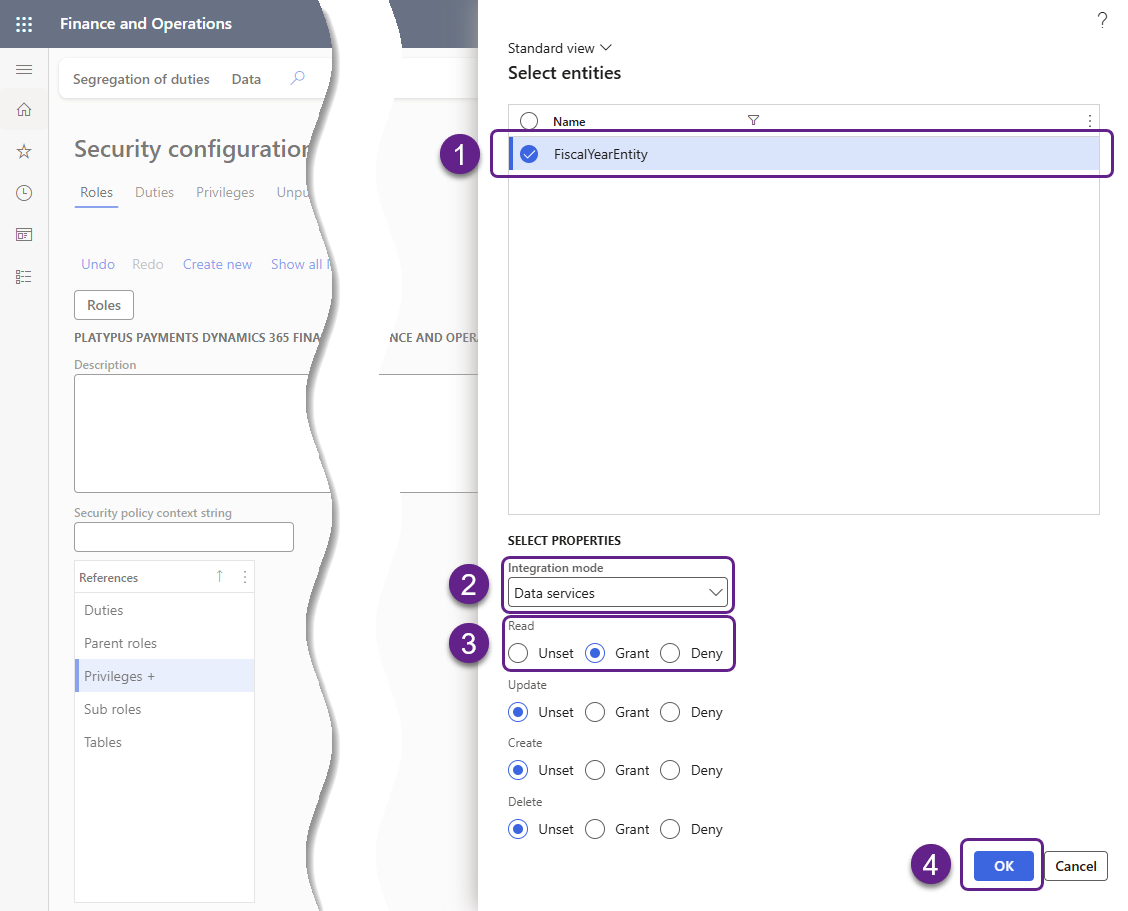1128x911 pixels.
Task: Open Modules list icon in sidebar
Action: 24,277
